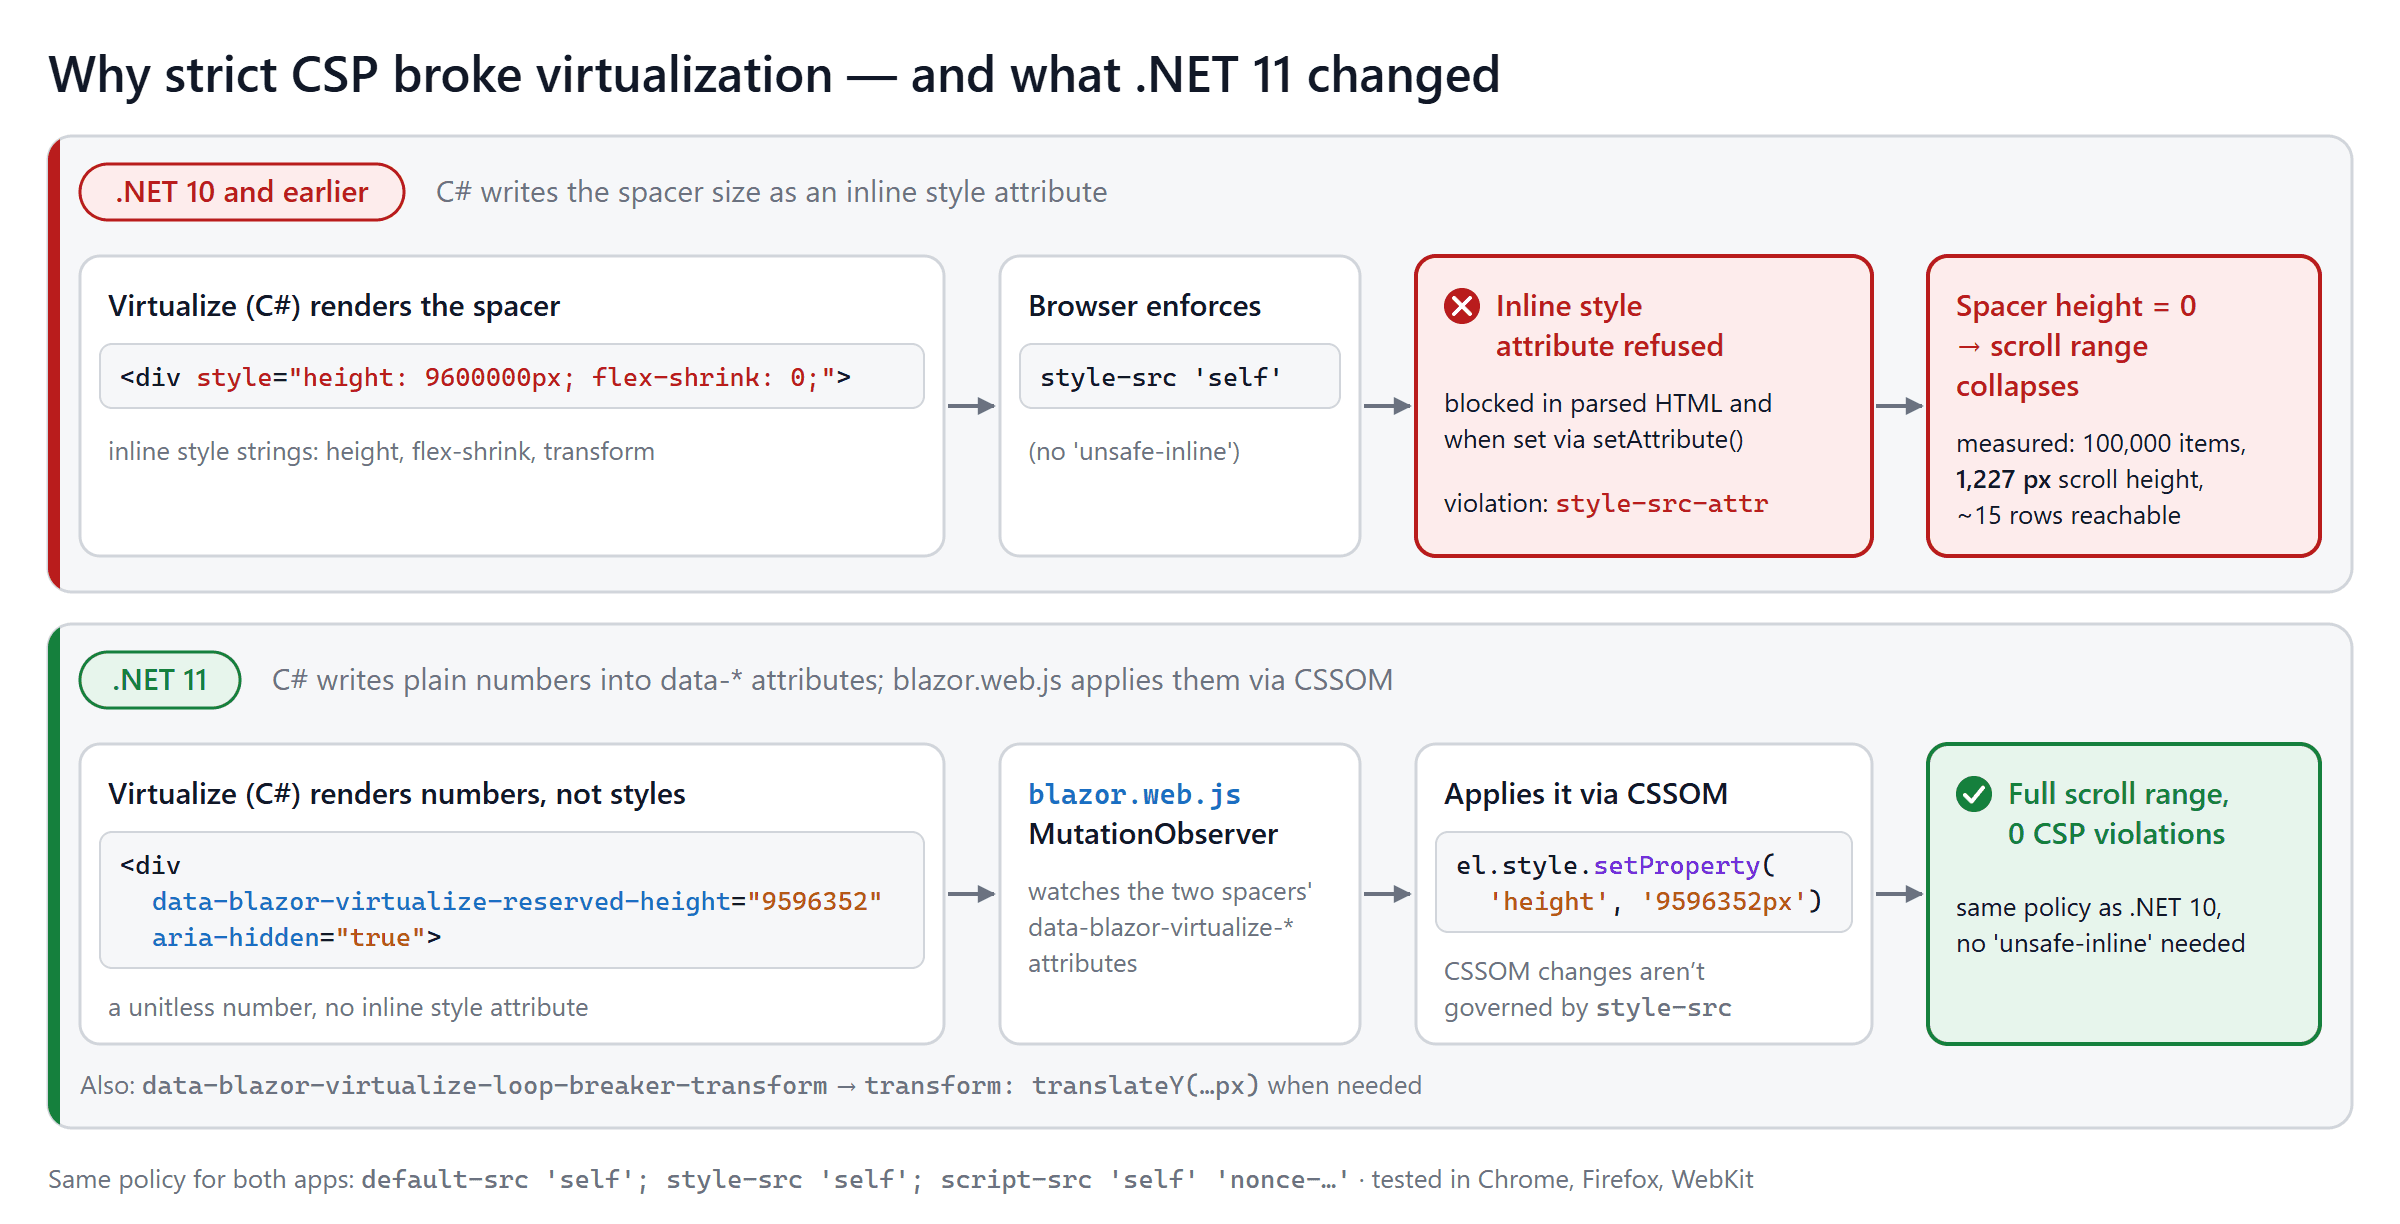Click '0 CSP violations' green text
The width and height of the screenshot is (2400, 1224).
click(2116, 834)
